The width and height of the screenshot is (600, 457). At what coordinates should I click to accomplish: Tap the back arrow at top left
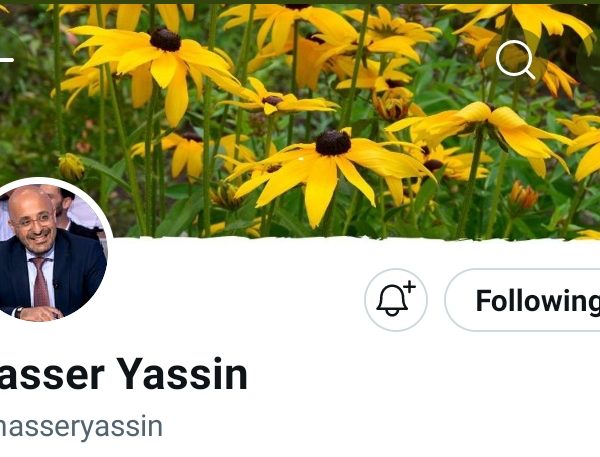tap(6, 60)
